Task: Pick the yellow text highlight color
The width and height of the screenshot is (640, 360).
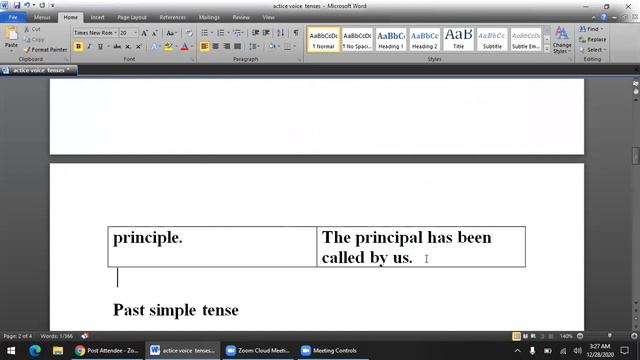Action: point(169,47)
